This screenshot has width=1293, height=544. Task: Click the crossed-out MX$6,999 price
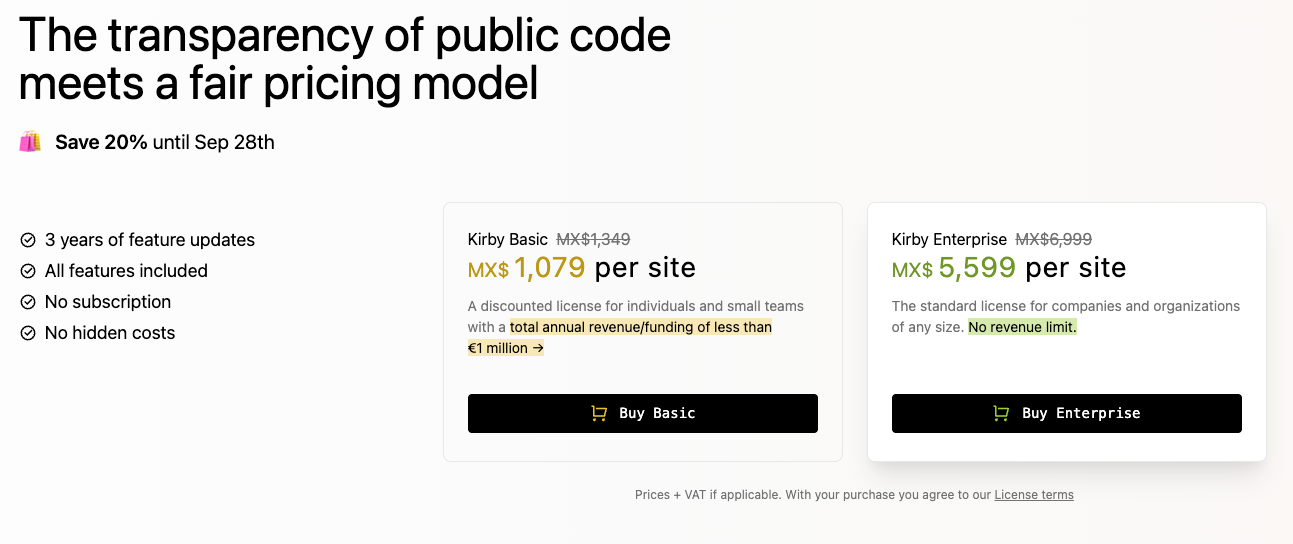click(1054, 240)
